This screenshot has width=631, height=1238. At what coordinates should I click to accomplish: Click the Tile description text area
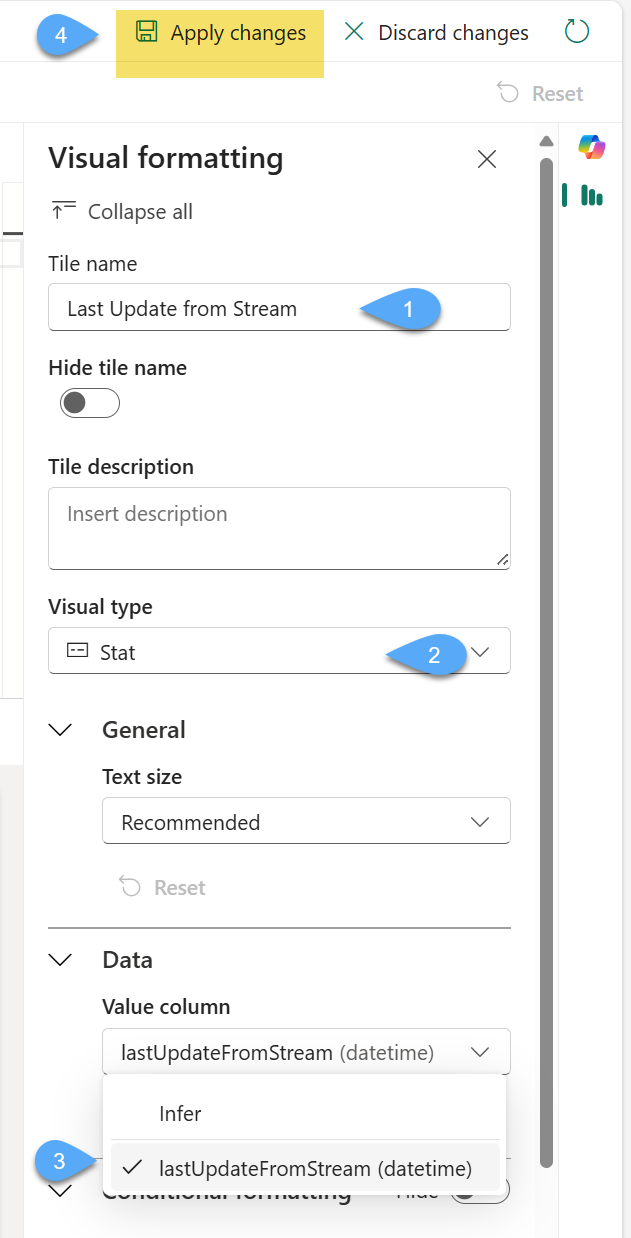pyautogui.click(x=279, y=528)
